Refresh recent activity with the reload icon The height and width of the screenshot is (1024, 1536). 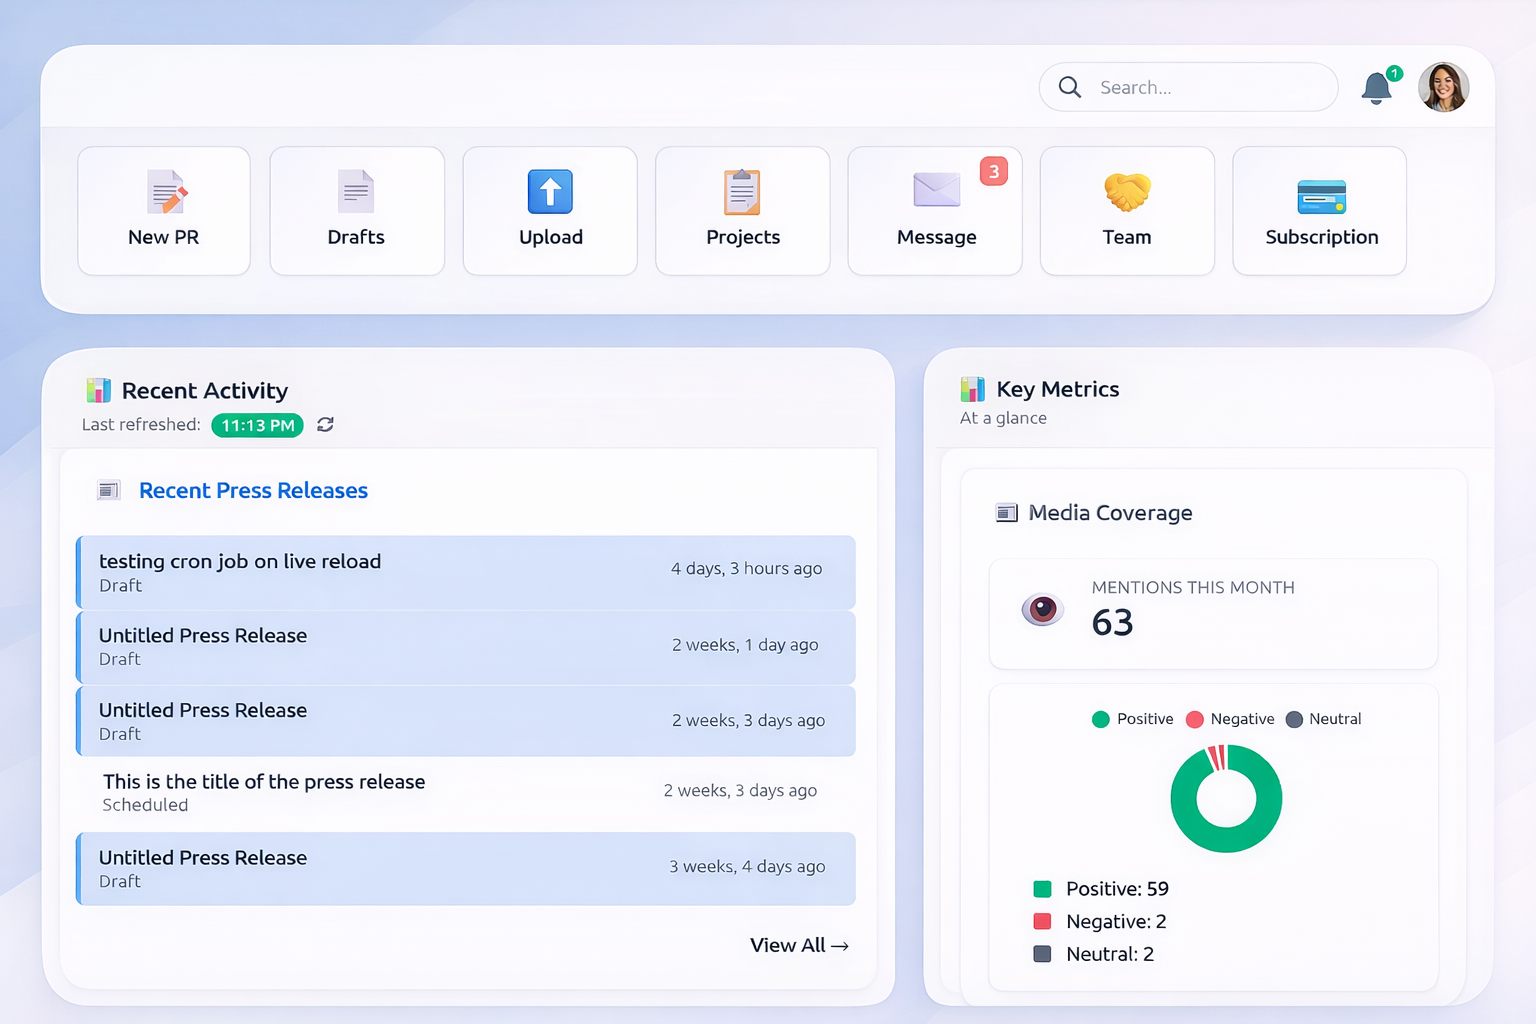pos(325,425)
